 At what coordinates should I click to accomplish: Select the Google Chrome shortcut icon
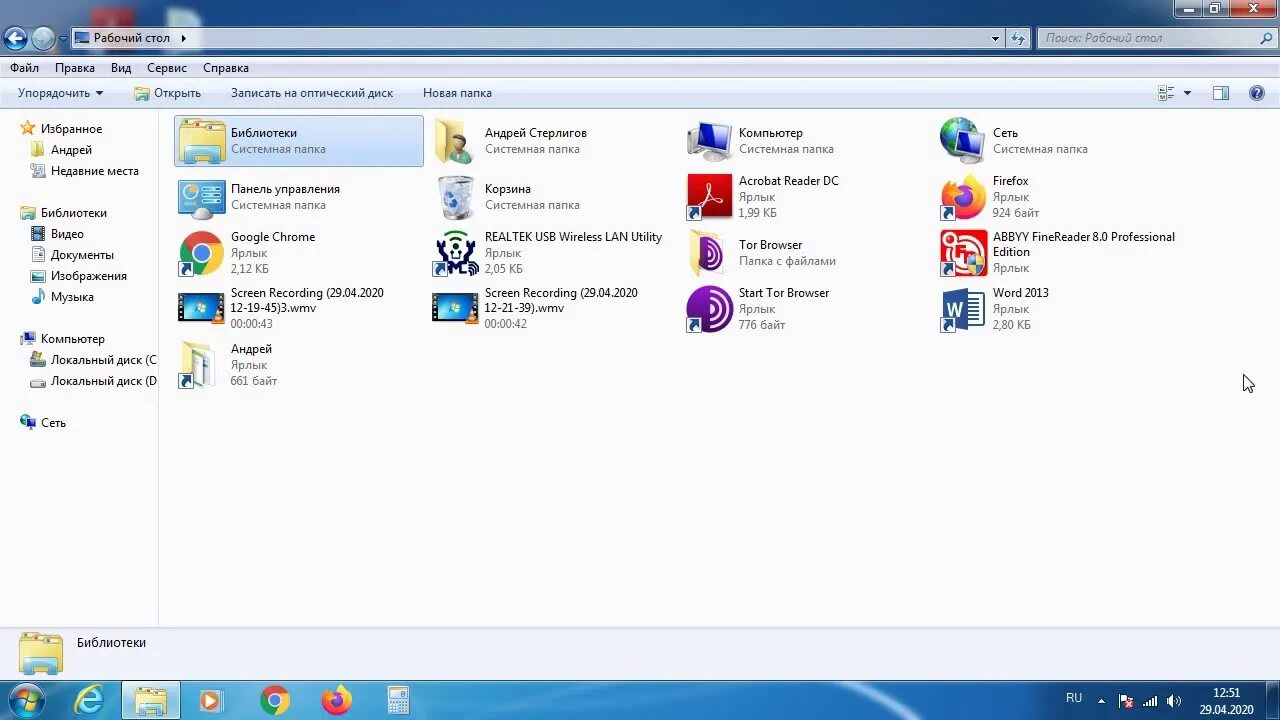point(201,253)
